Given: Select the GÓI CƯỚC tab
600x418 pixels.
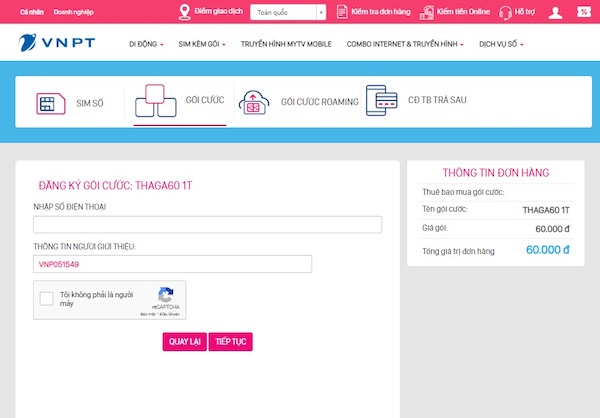Looking at the screenshot, I should [205, 100].
